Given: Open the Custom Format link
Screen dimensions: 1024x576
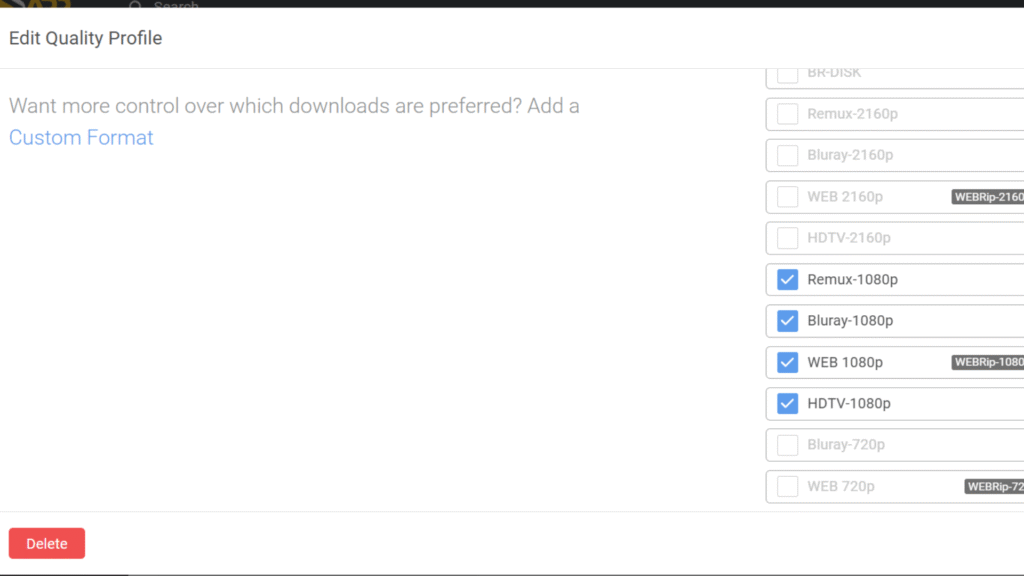Looking at the screenshot, I should click(x=81, y=138).
